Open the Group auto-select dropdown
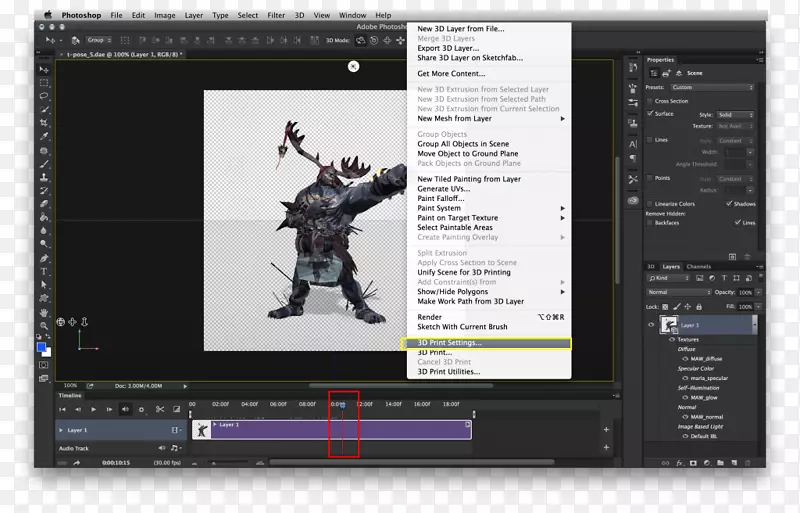800x513 pixels. [98, 40]
